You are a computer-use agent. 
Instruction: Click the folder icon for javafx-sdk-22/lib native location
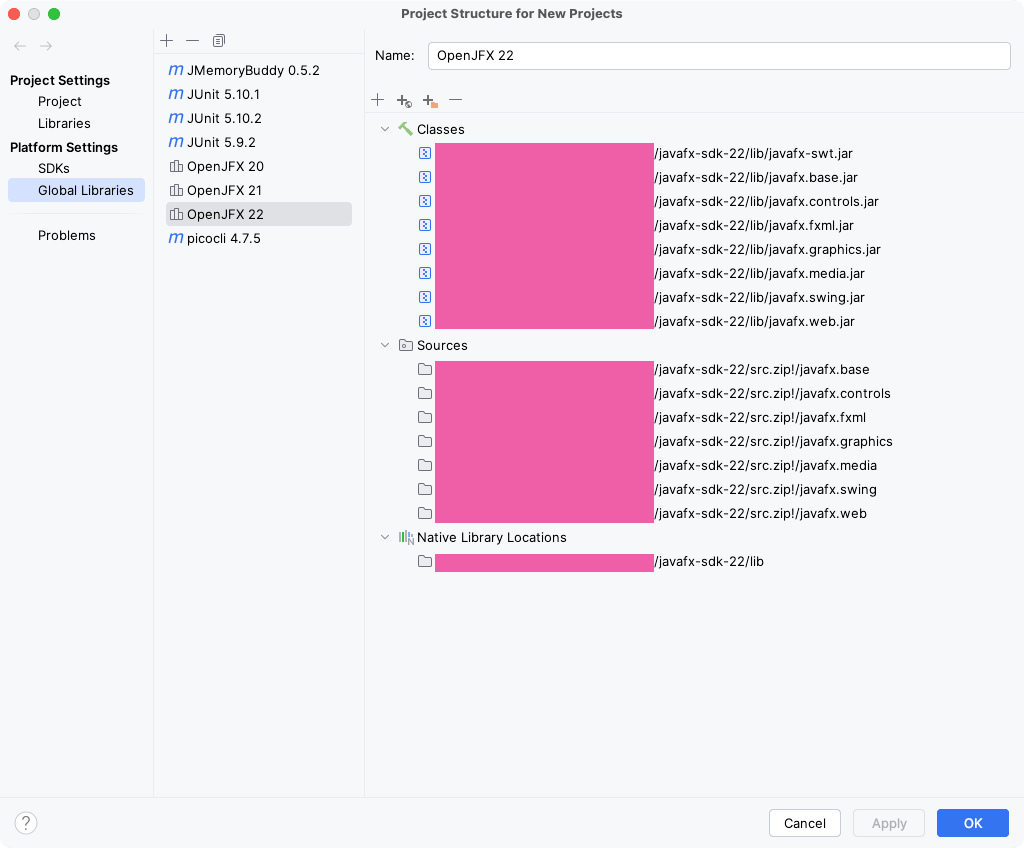pyautogui.click(x=425, y=561)
